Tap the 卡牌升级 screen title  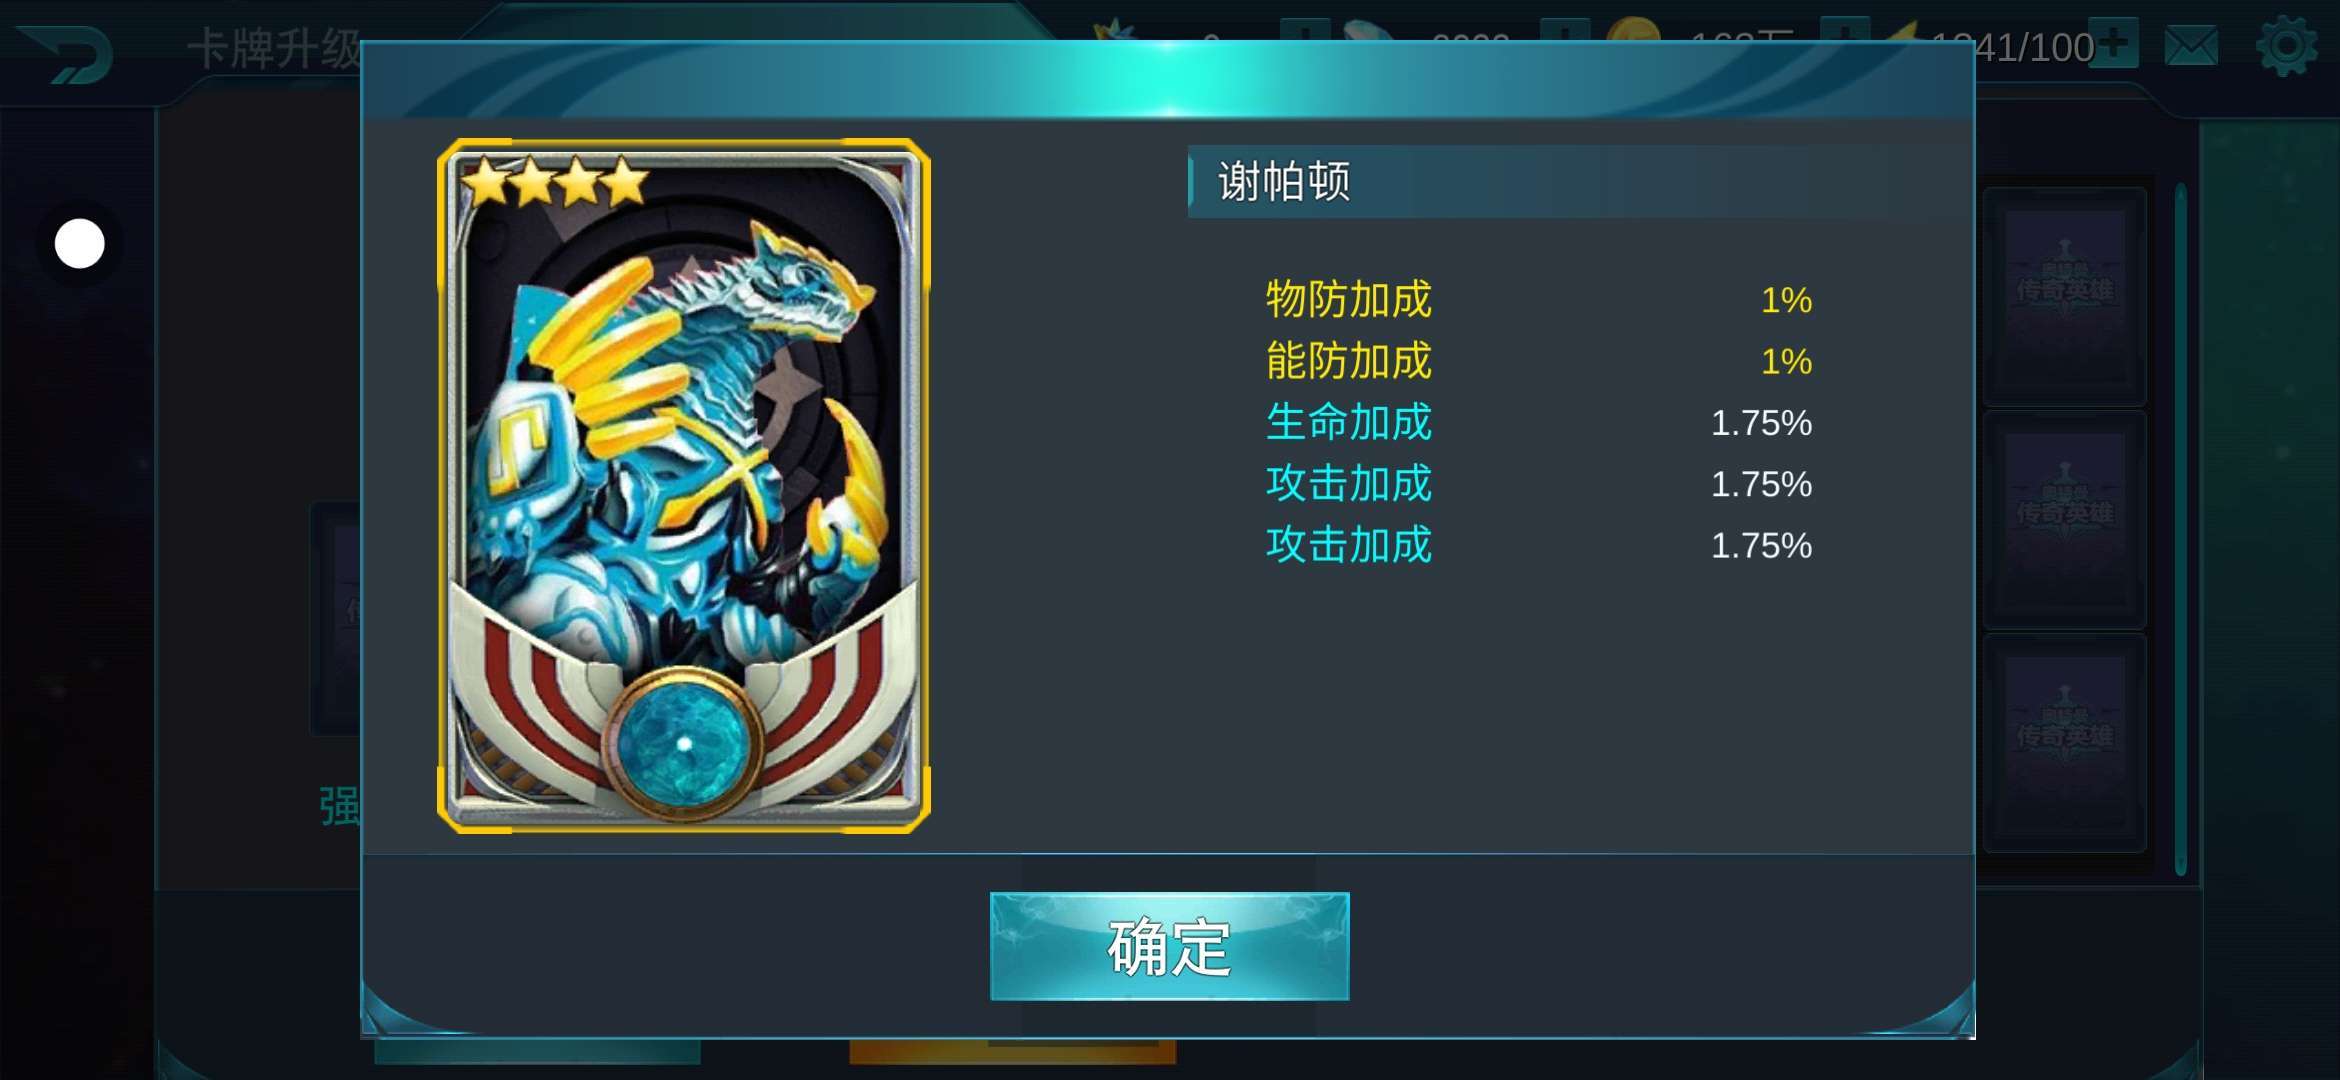[273, 49]
